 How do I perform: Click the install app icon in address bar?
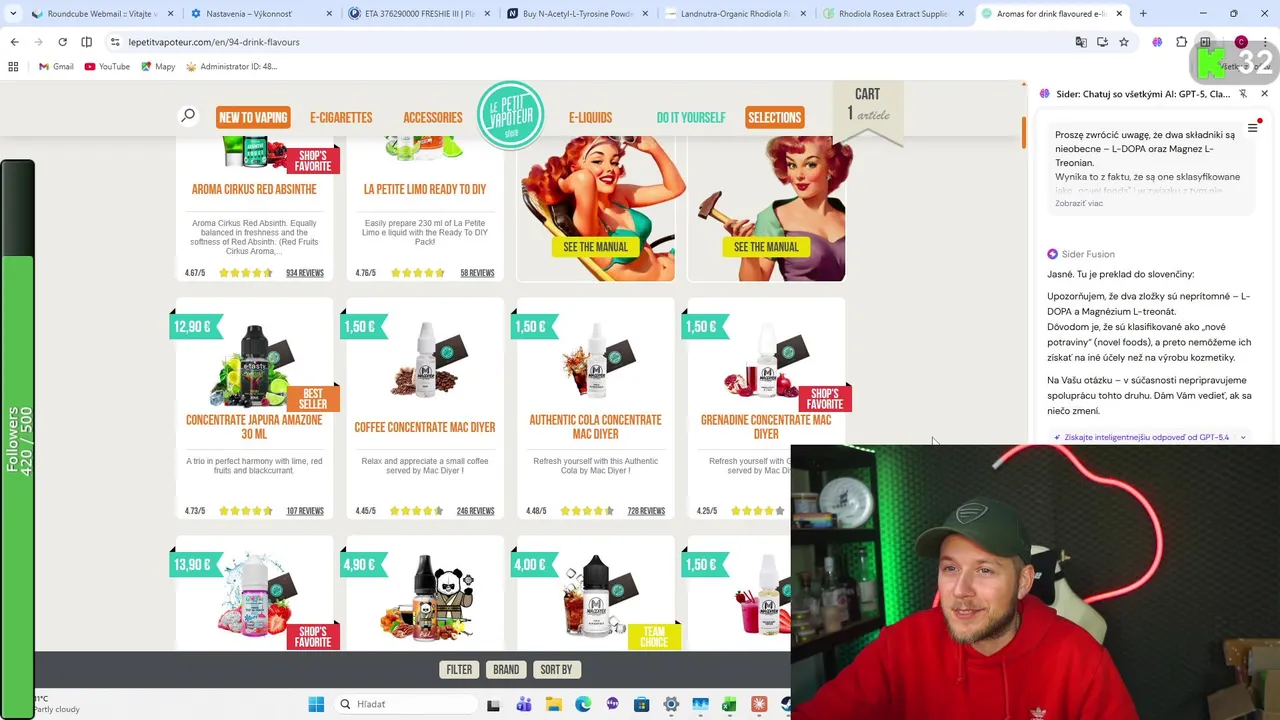tap(1102, 42)
